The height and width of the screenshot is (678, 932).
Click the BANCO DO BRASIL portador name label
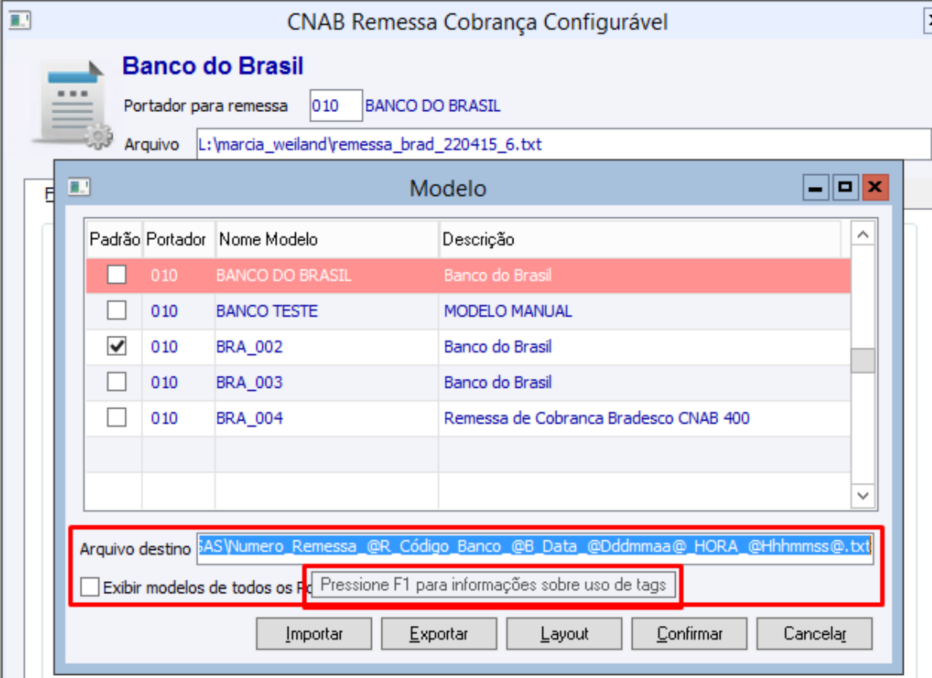click(x=433, y=106)
